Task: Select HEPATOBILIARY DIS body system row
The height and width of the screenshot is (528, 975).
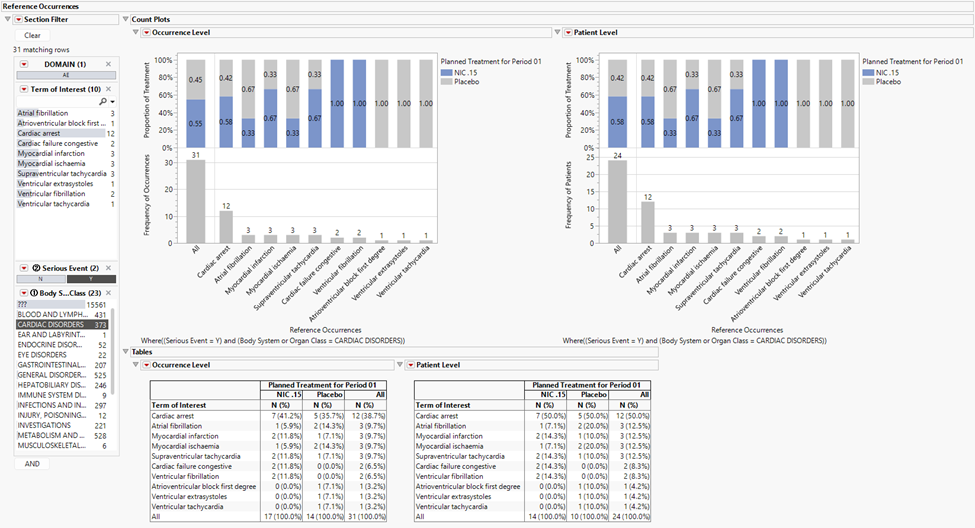Action: [x=62, y=385]
